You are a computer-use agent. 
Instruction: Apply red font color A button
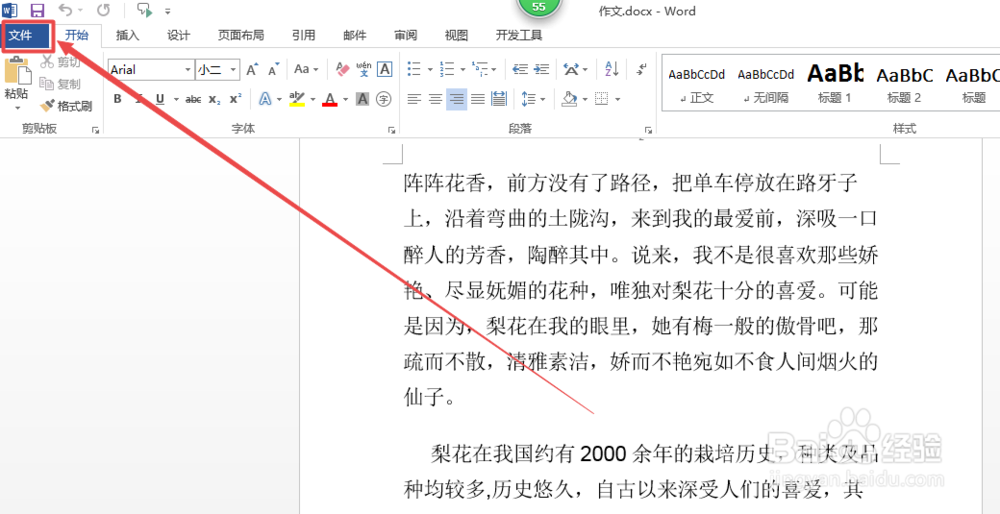click(x=330, y=99)
